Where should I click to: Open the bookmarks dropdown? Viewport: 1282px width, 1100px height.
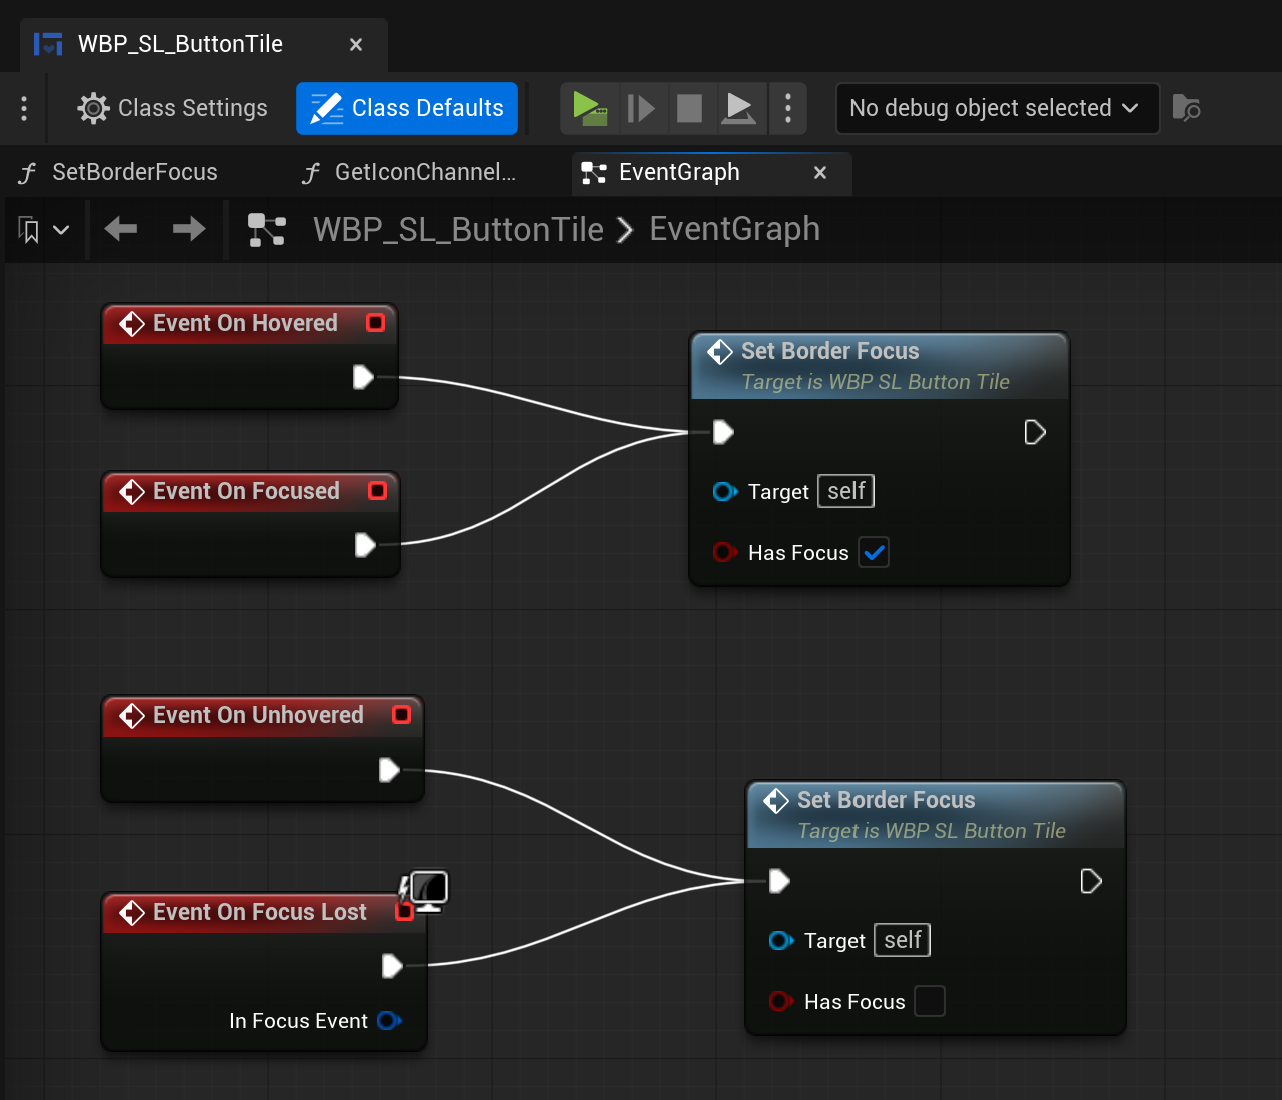44,230
